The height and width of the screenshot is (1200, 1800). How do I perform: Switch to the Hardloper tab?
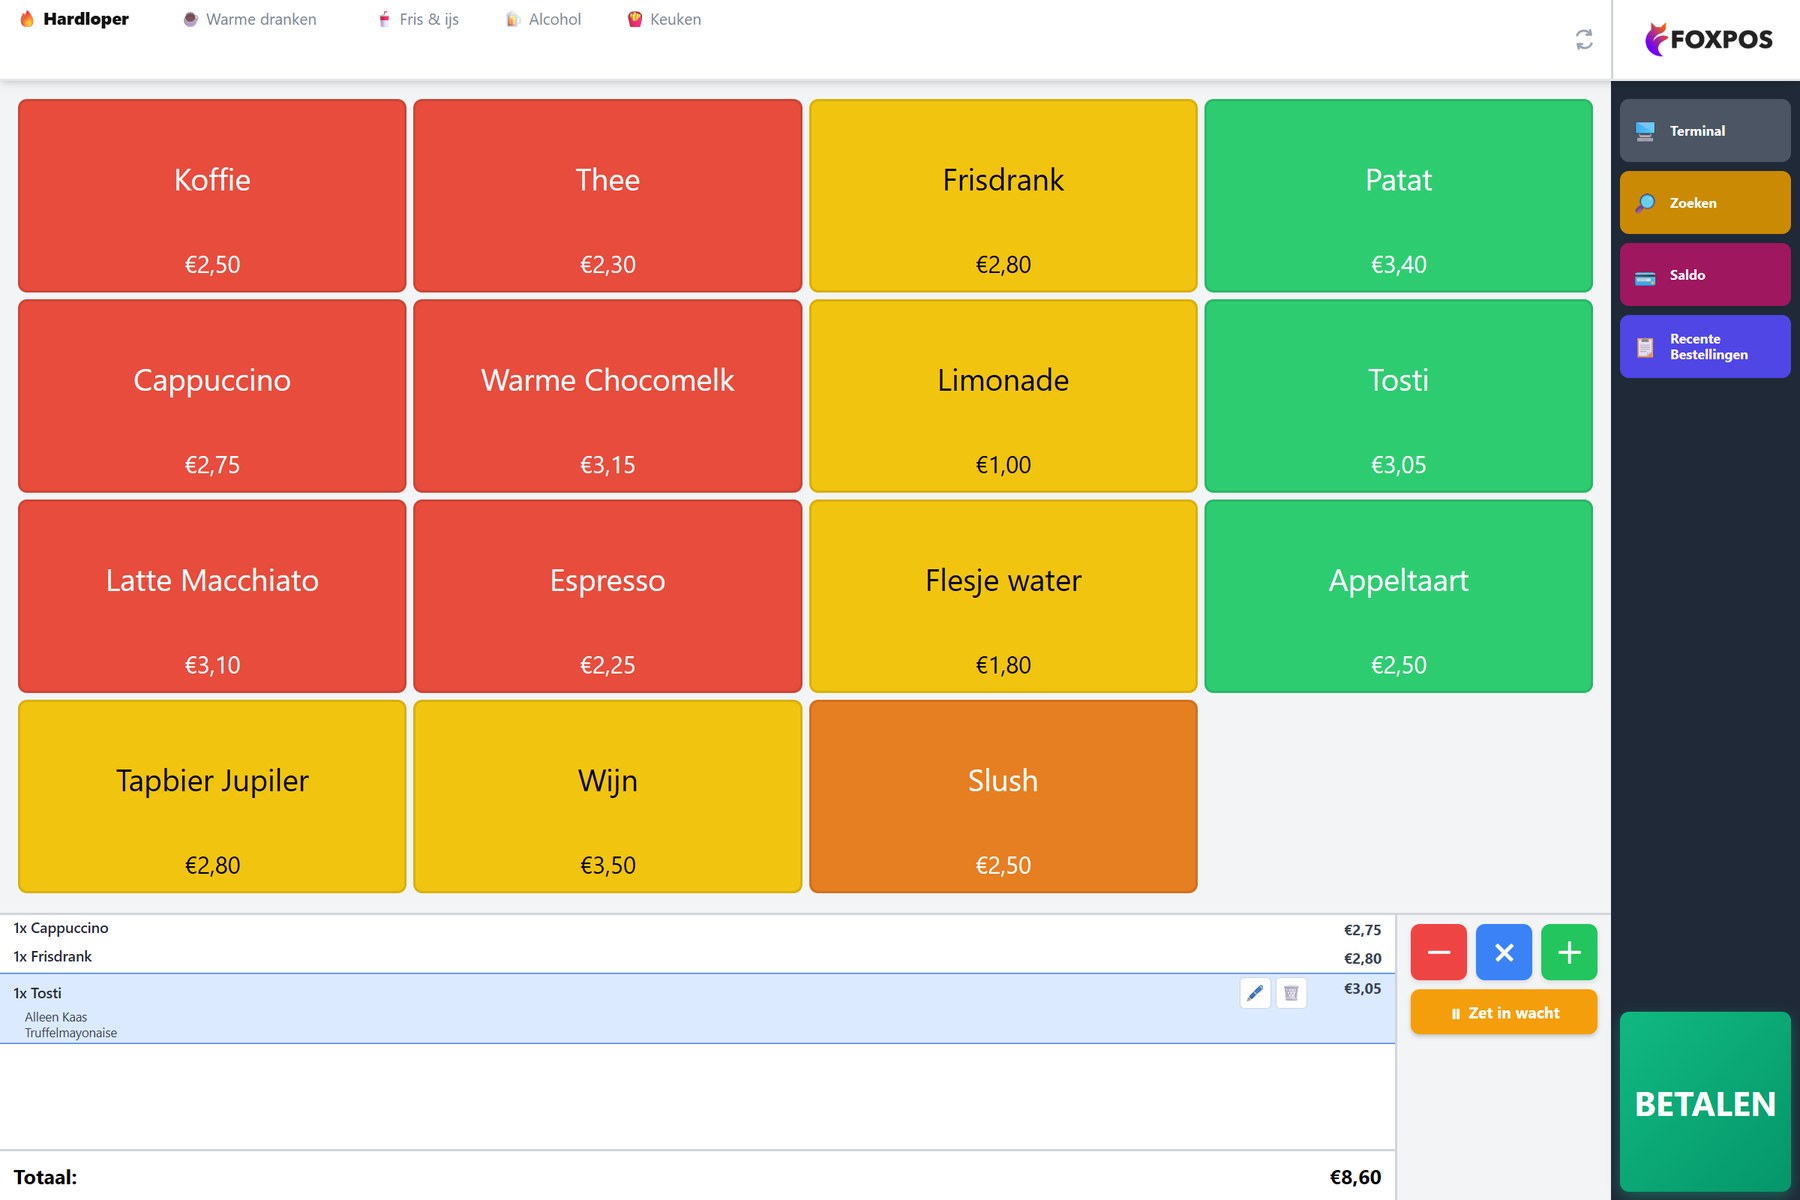click(x=74, y=19)
